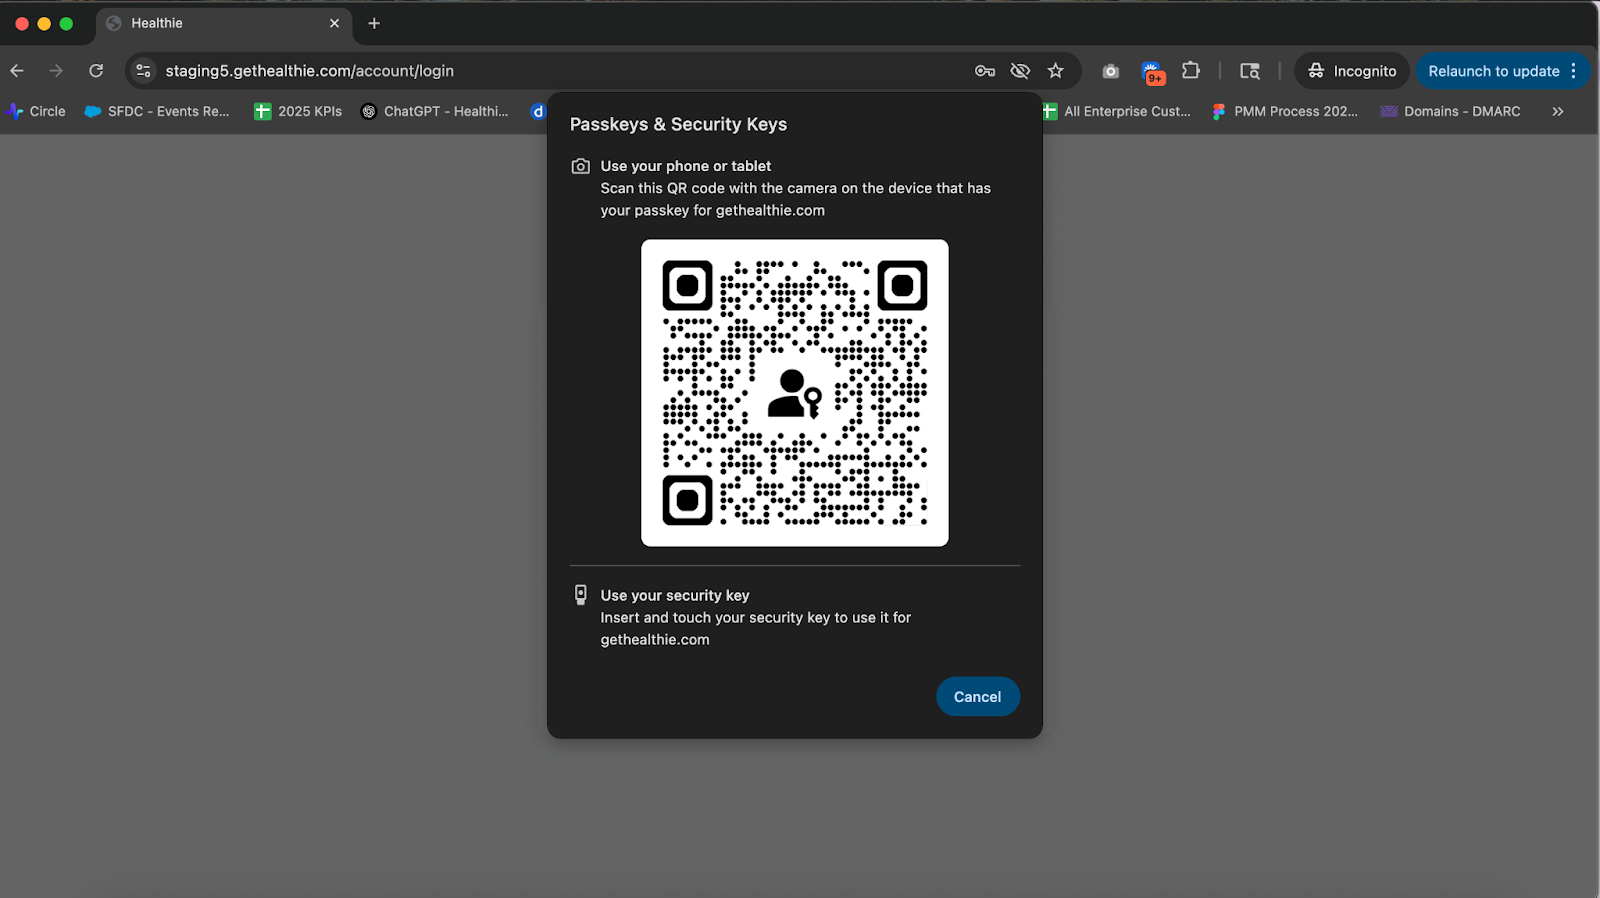This screenshot has height=898, width=1600.
Task: Open the Chrome three-dot menu
Action: (1573, 71)
